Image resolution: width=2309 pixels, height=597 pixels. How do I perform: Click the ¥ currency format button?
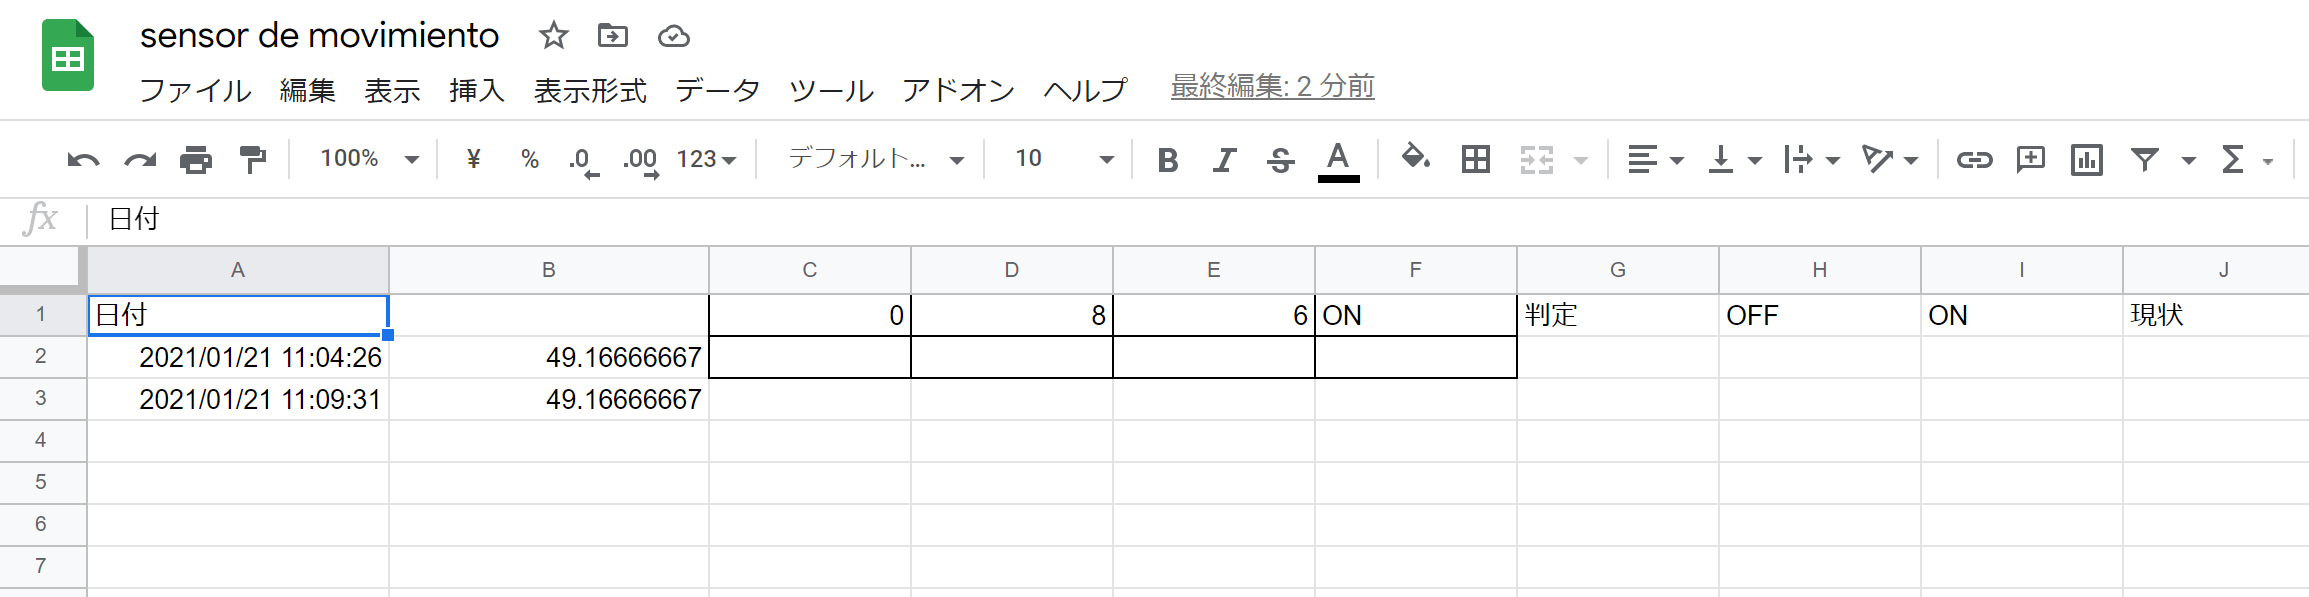tap(474, 159)
